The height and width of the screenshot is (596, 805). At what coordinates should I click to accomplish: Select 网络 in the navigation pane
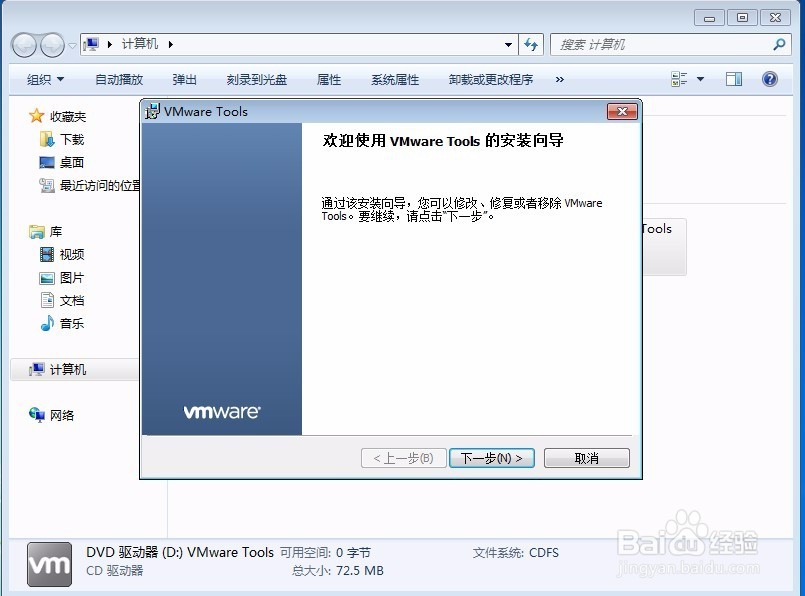pos(62,415)
